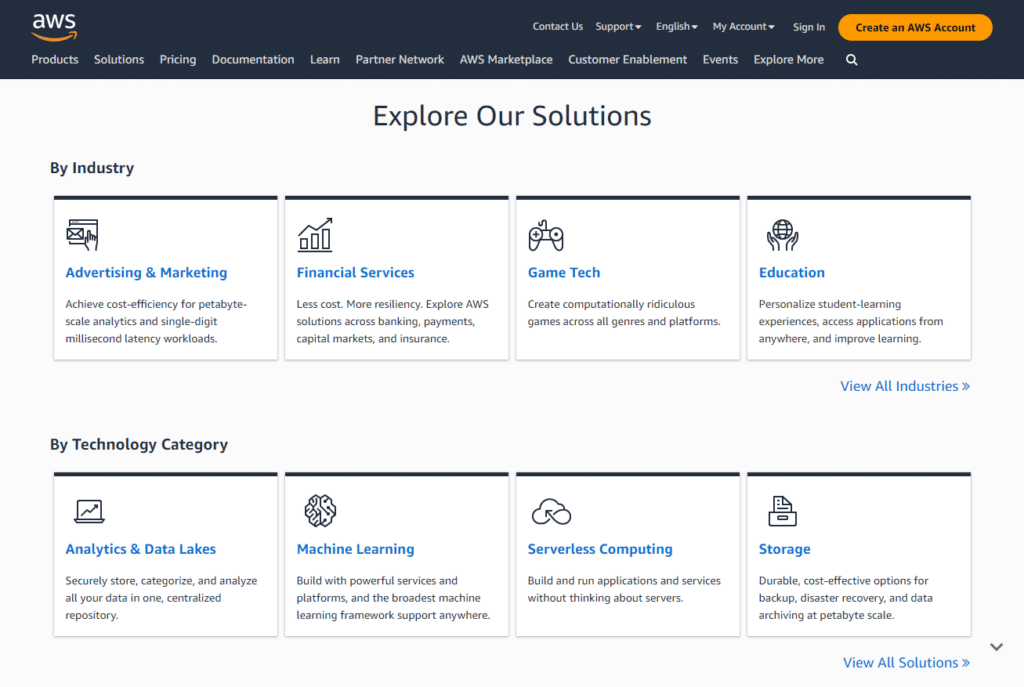Expand the My Account dropdown
The height and width of the screenshot is (687, 1024).
(x=743, y=27)
